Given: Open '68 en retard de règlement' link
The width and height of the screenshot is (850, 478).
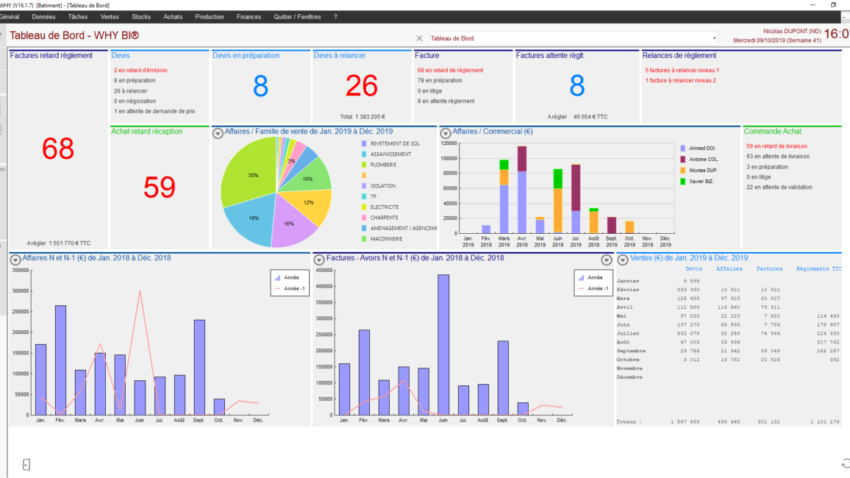Looking at the screenshot, I should (450, 70).
